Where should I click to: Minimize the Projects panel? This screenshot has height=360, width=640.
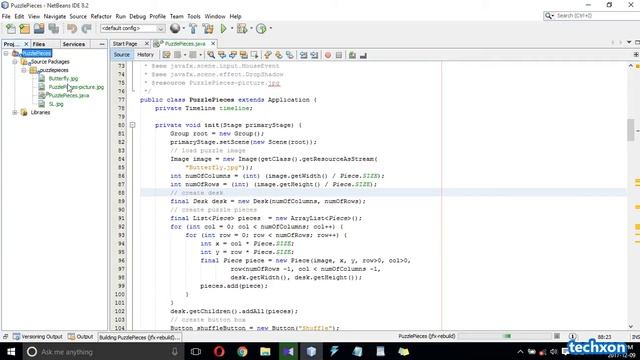[x=102, y=44]
